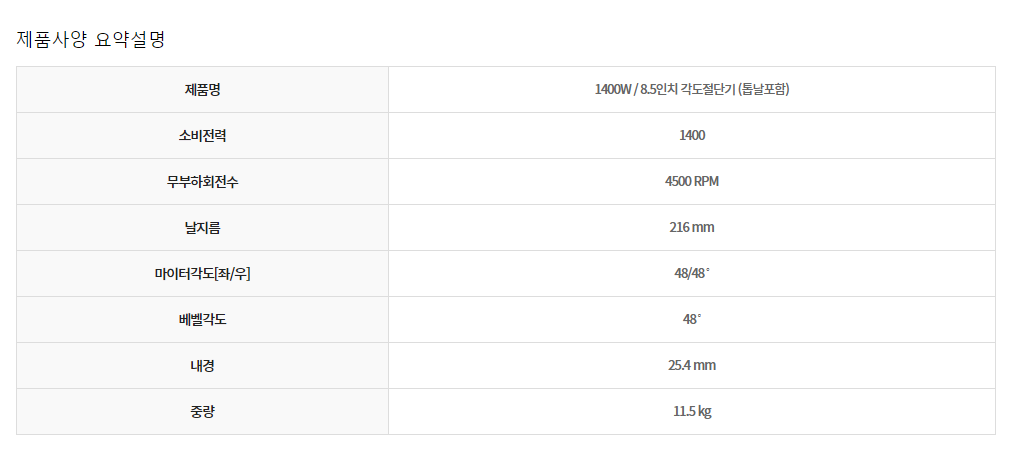Viewport: 1013px width, 459px height.
Task: Click the 1400 power consumption value
Action: (691, 136)
